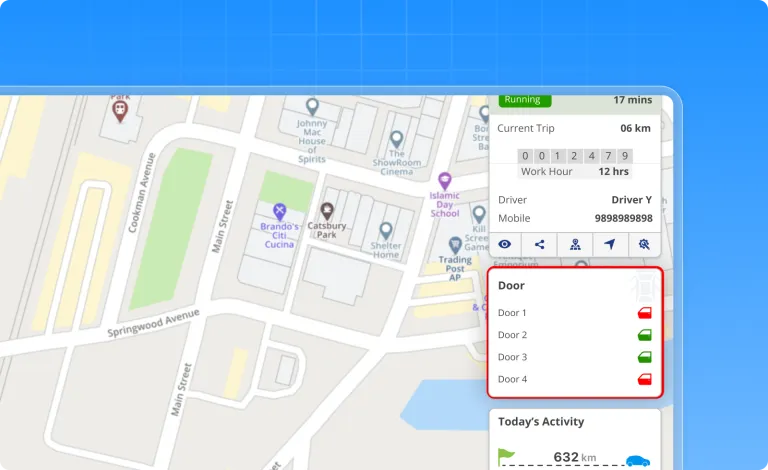The image size is (768, 470).
Task: Click the eye icon in the vehicle toolbar
Action: tap(505, 244)
